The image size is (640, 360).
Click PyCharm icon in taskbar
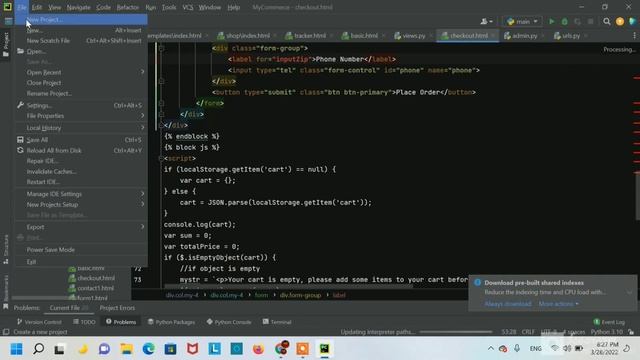pos(324,349)
